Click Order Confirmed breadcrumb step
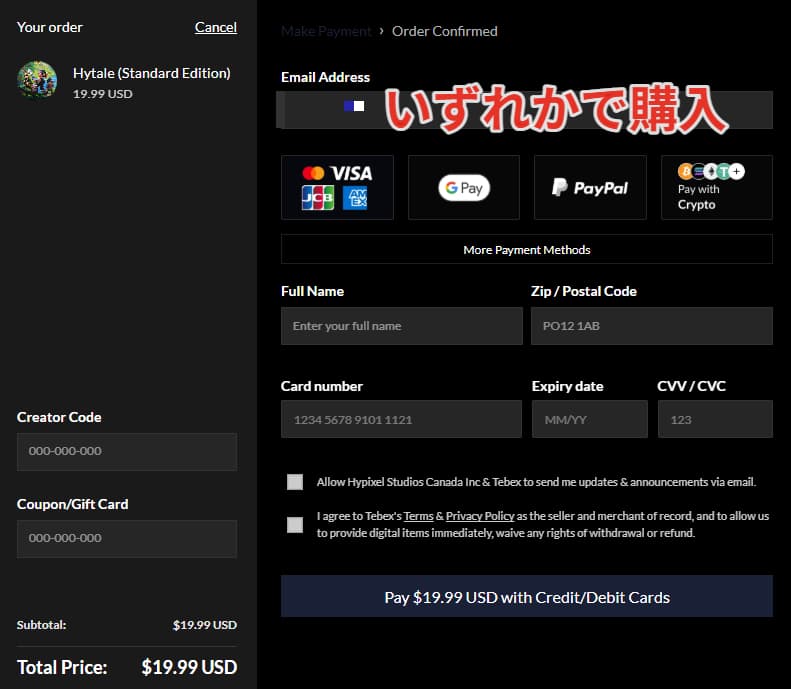The image size is (791, 689). click(444, 31)
